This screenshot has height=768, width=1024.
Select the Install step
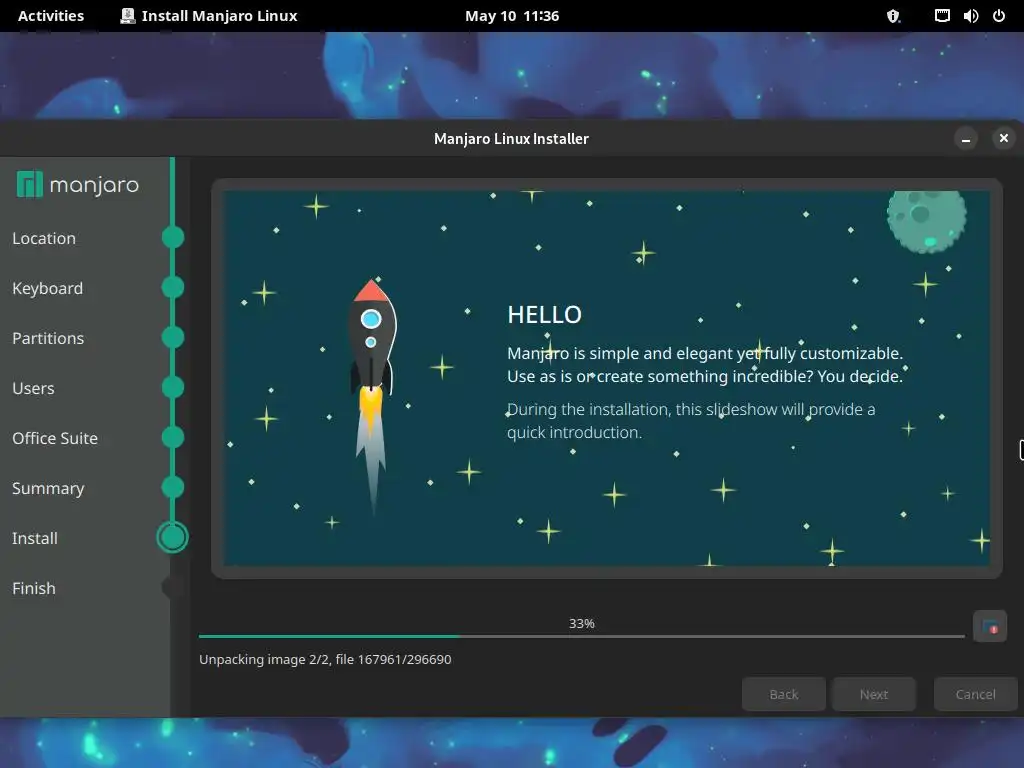pyautogui.click(x=35, y=538)
